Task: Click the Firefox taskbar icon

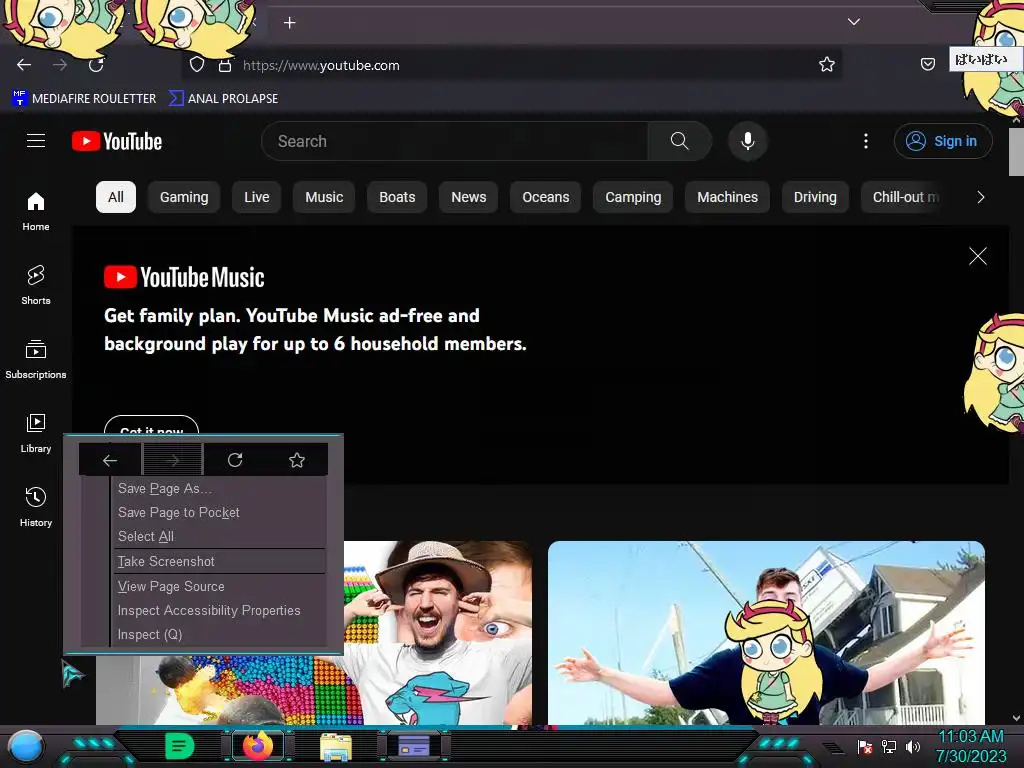Action: click(258, 746)
